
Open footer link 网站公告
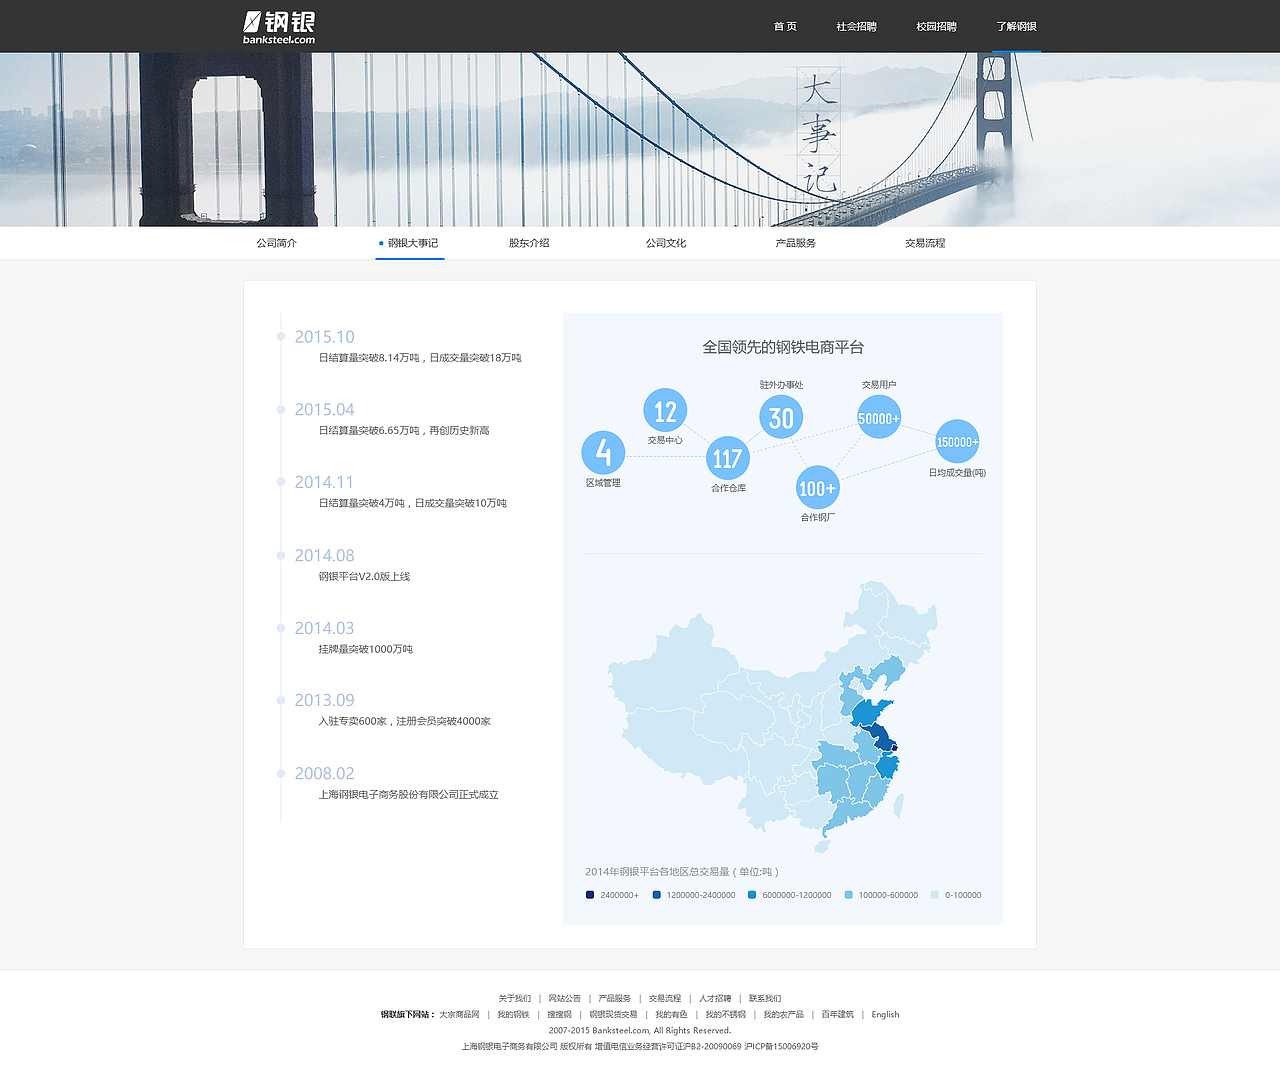pyautogui.click(x=564, y=998)
